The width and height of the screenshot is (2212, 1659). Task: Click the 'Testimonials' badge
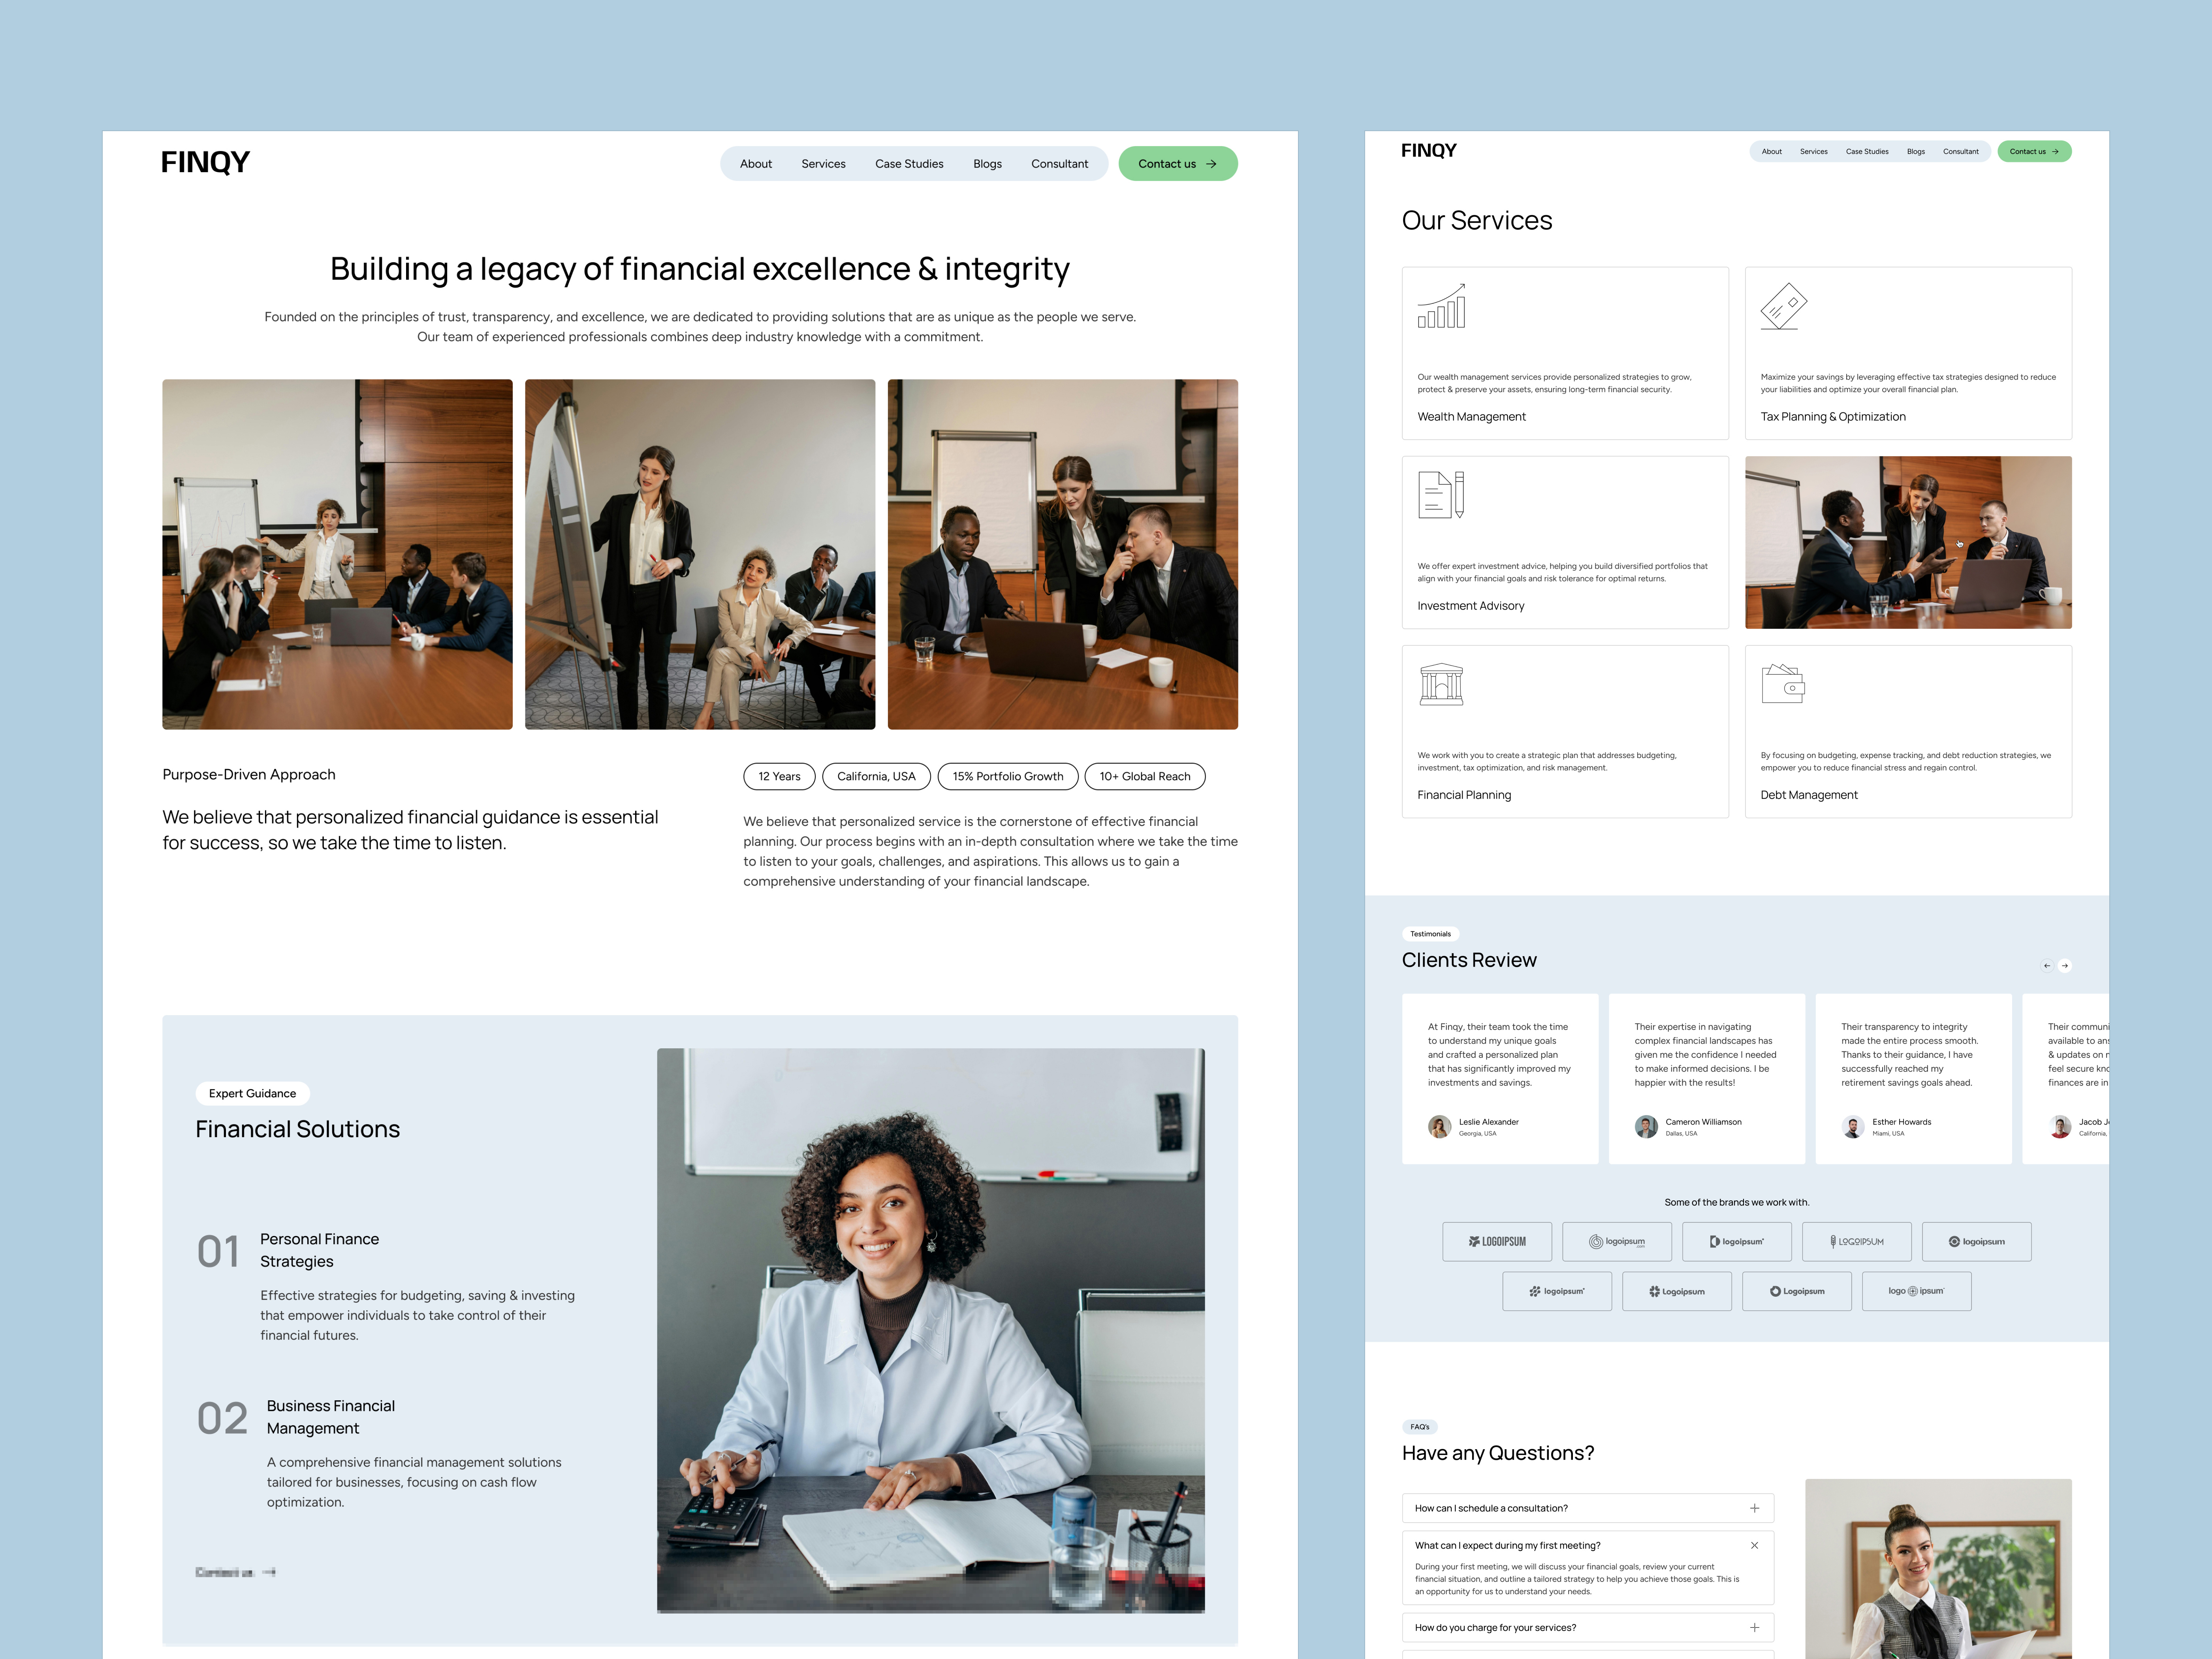[x=1430, y=934]
